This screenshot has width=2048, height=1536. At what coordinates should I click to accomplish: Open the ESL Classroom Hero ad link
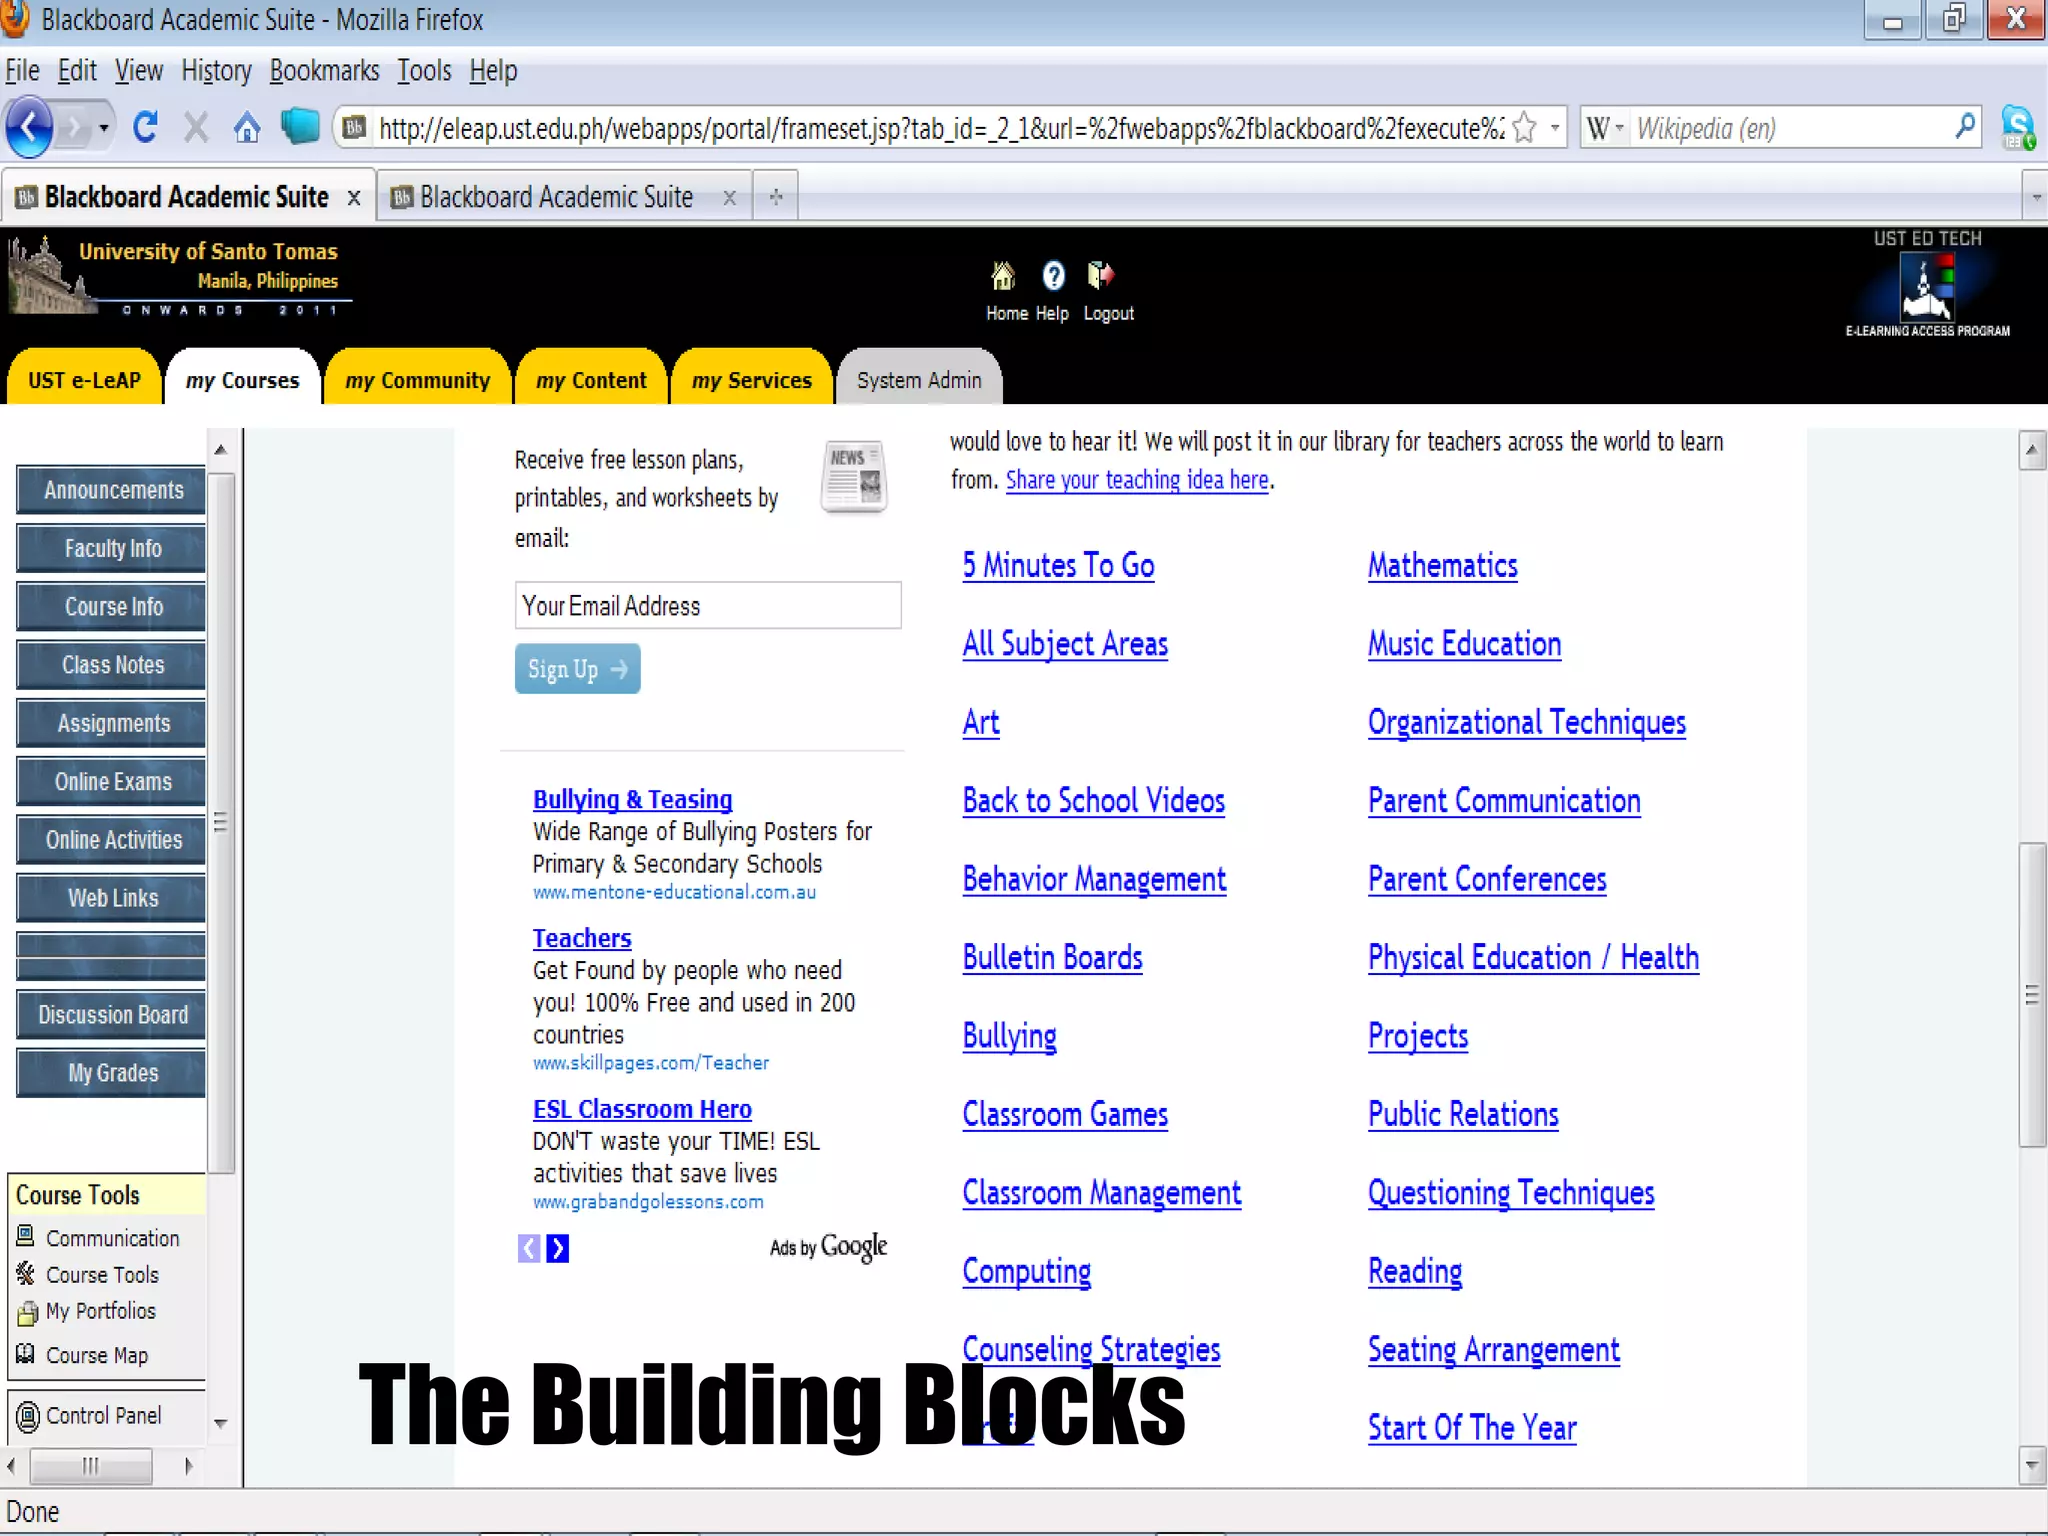coord(642,1109)
